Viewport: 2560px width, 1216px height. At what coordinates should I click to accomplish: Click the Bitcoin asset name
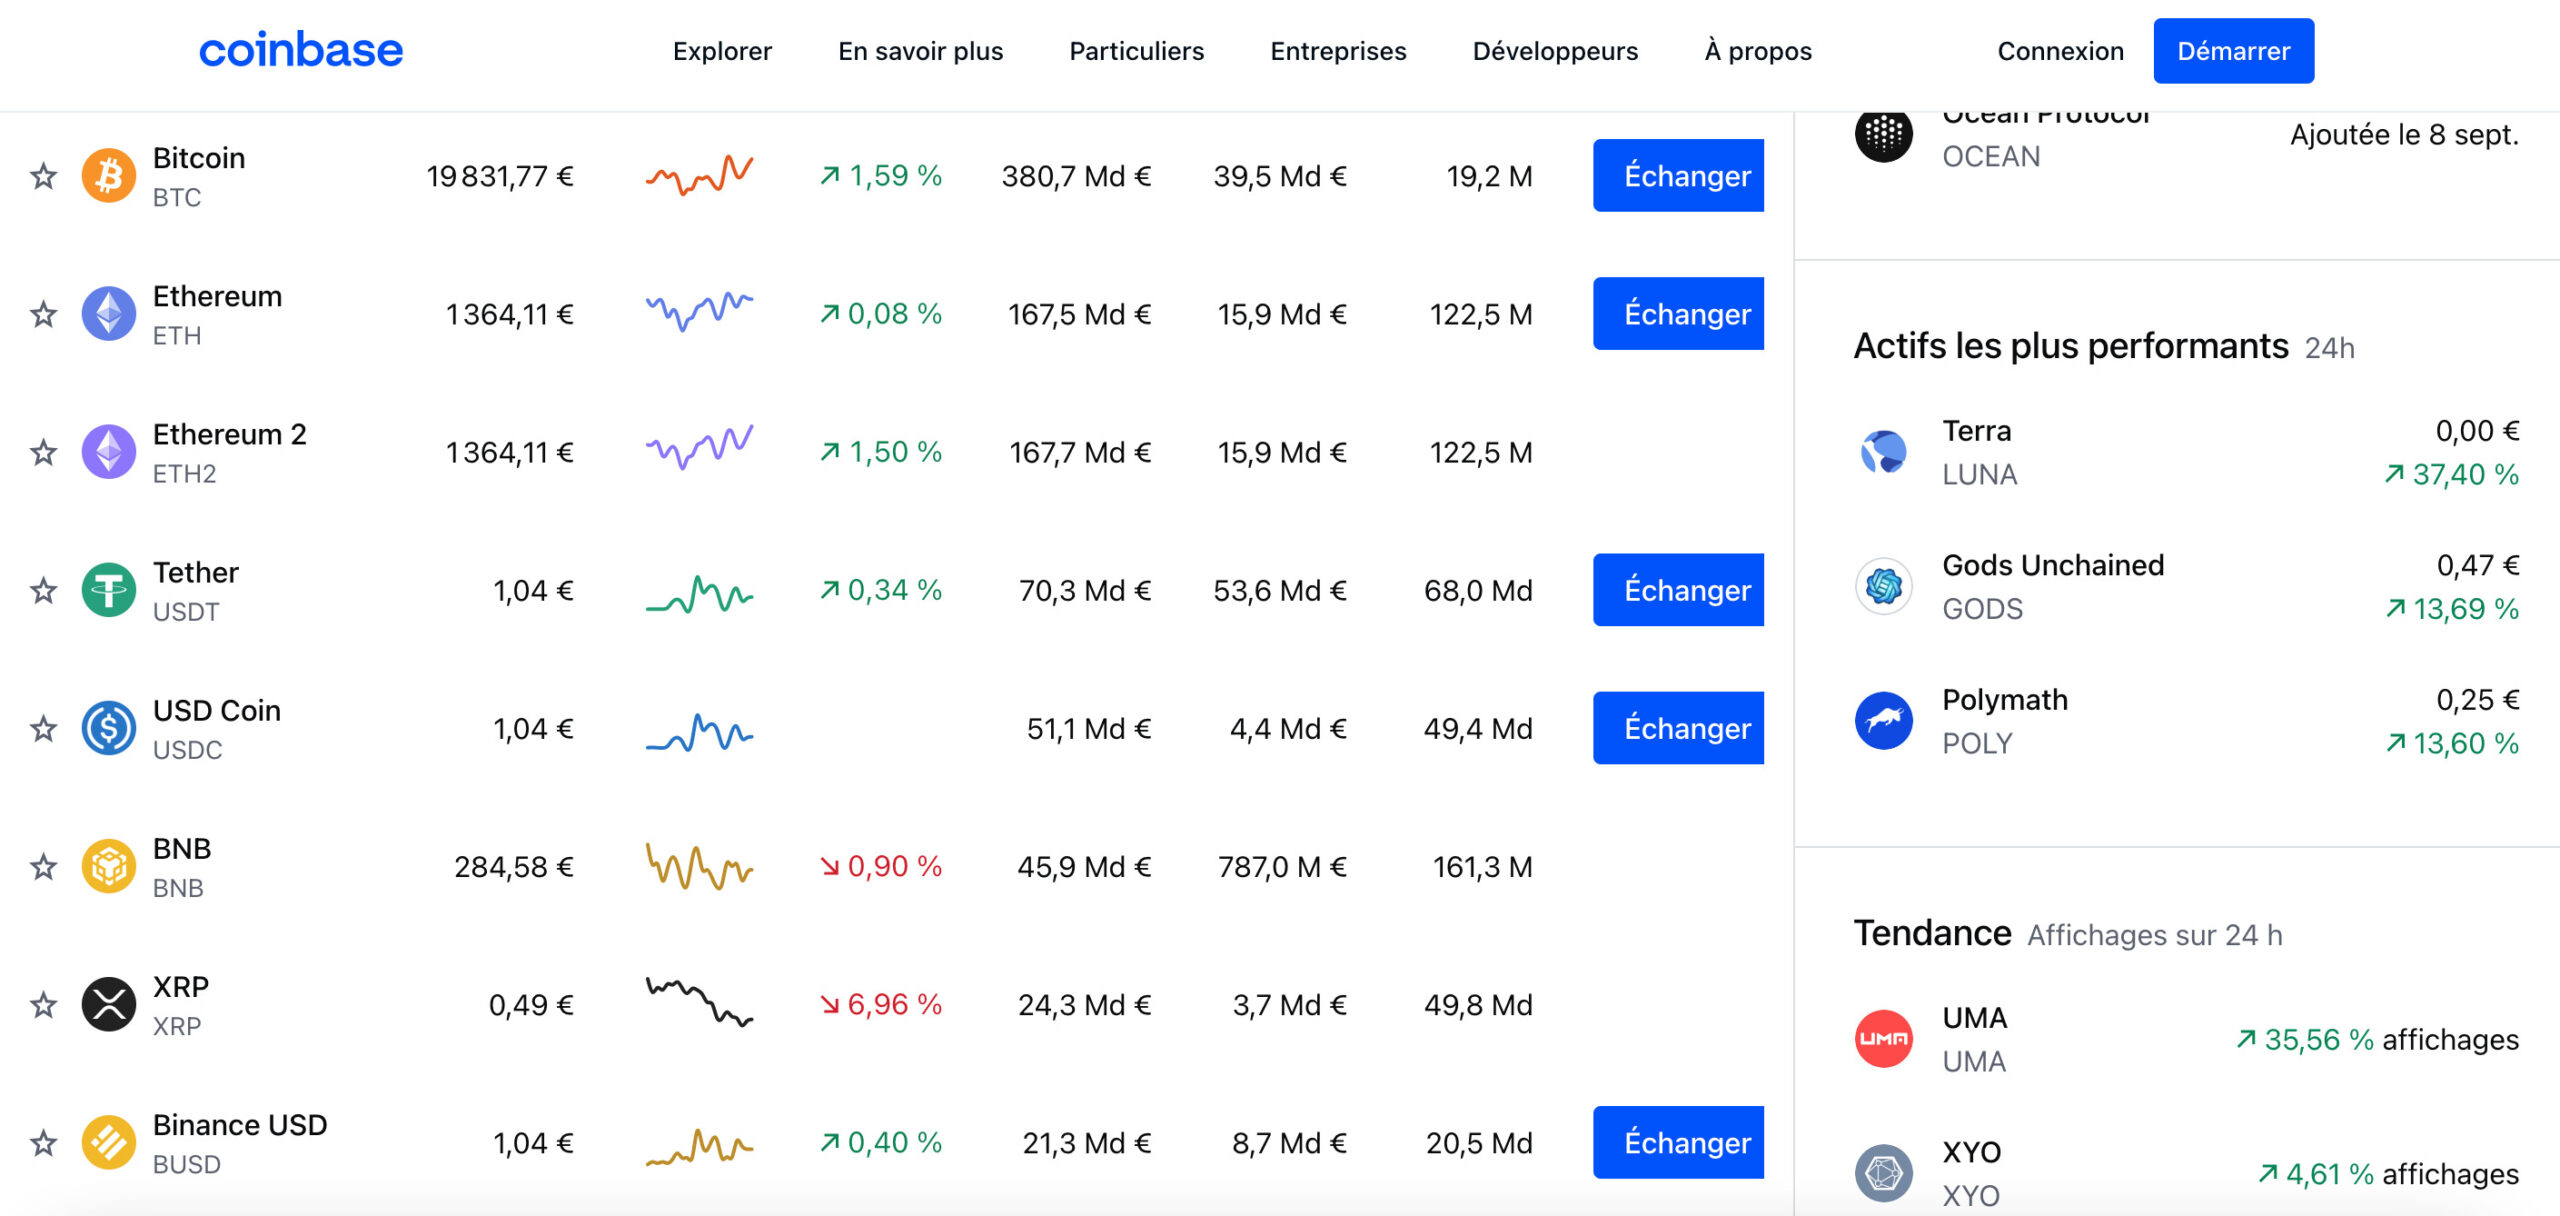[x=199, y=158]
